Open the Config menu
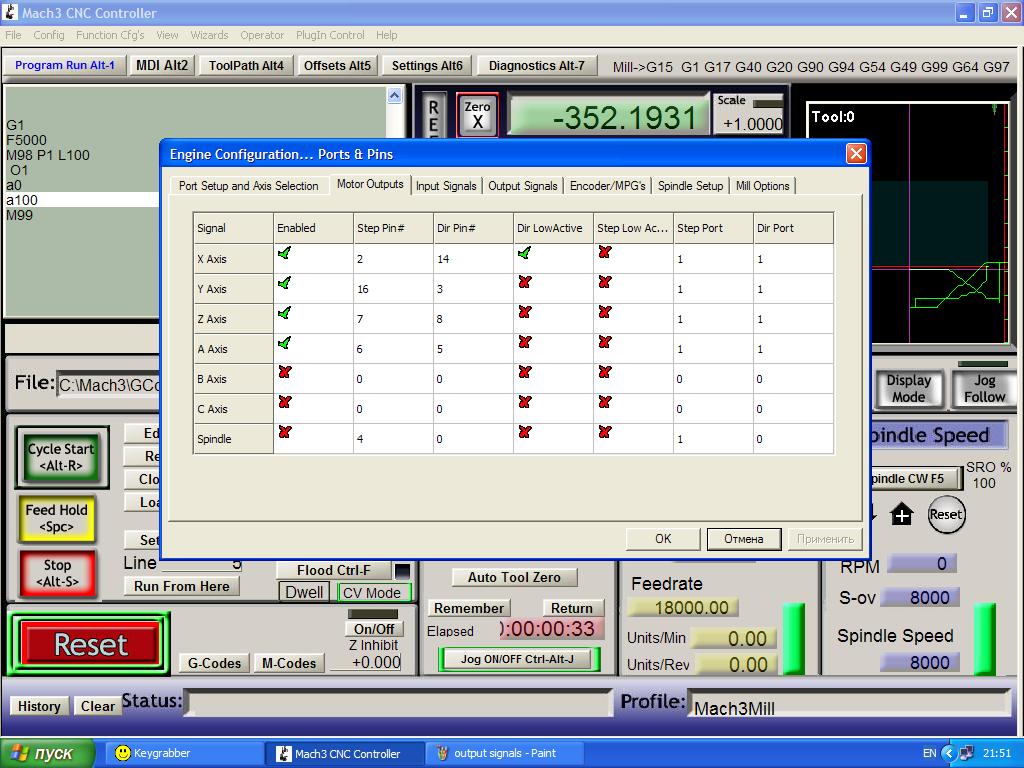 point(48,35)
